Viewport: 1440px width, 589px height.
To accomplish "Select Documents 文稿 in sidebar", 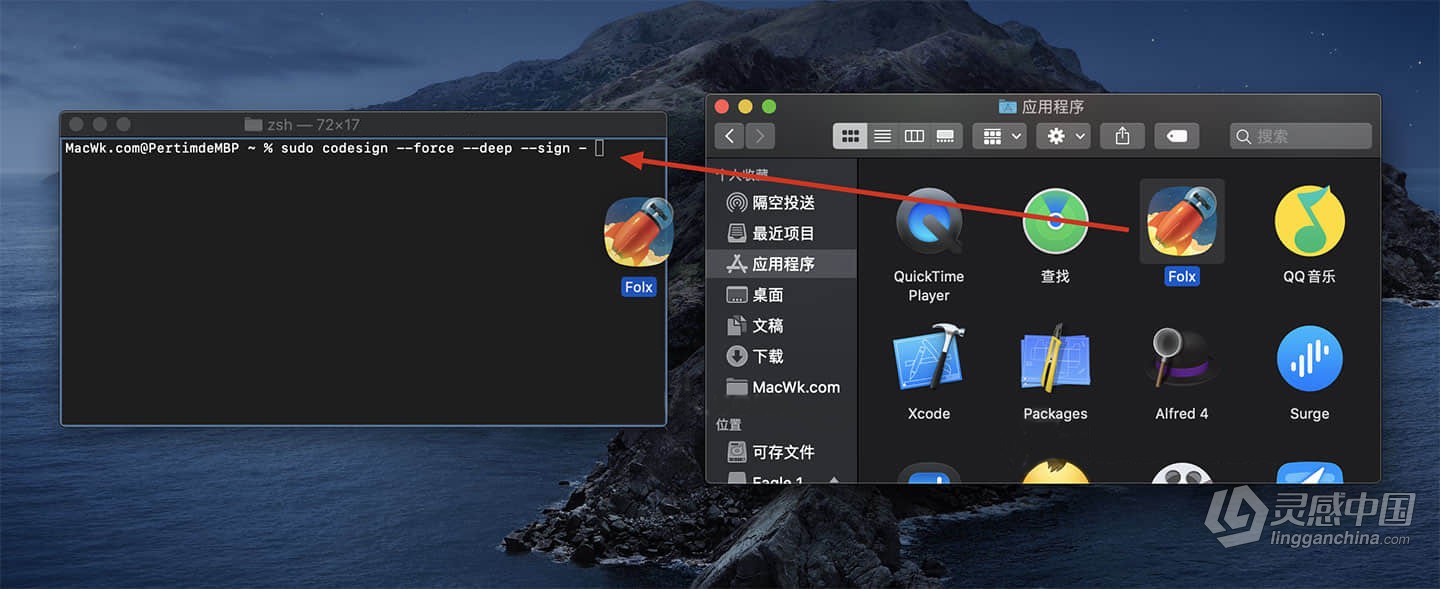I will coord(782,326).
